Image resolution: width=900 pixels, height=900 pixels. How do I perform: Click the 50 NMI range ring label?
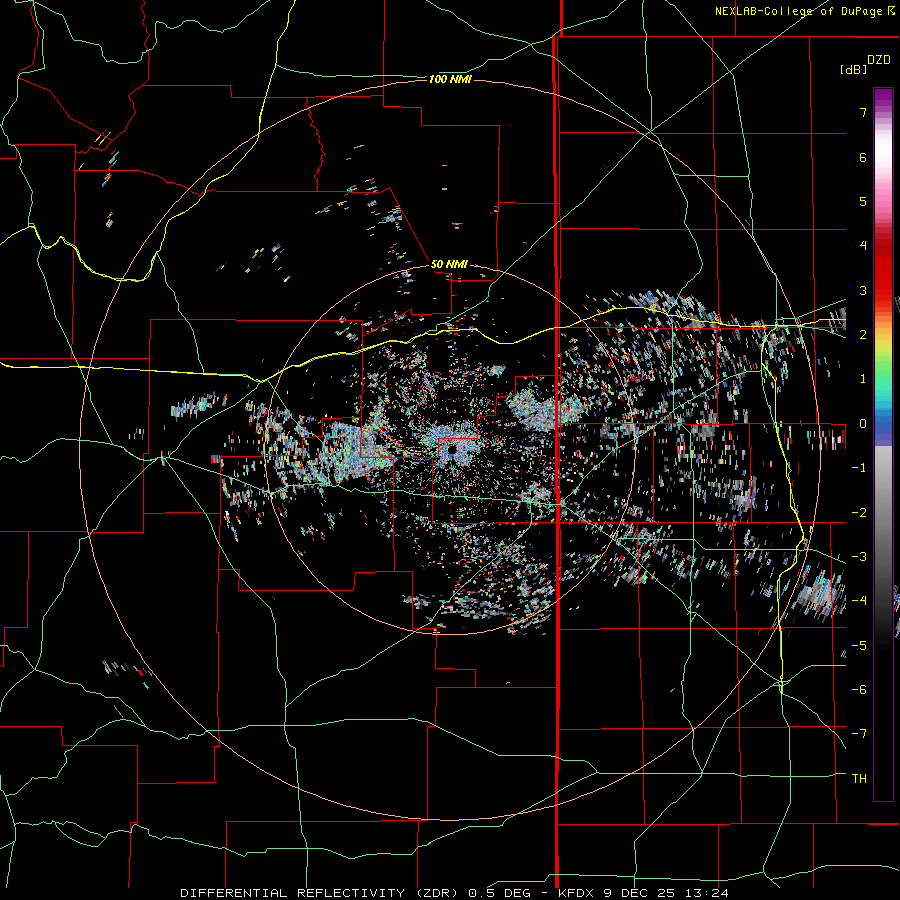pos(449,264)
